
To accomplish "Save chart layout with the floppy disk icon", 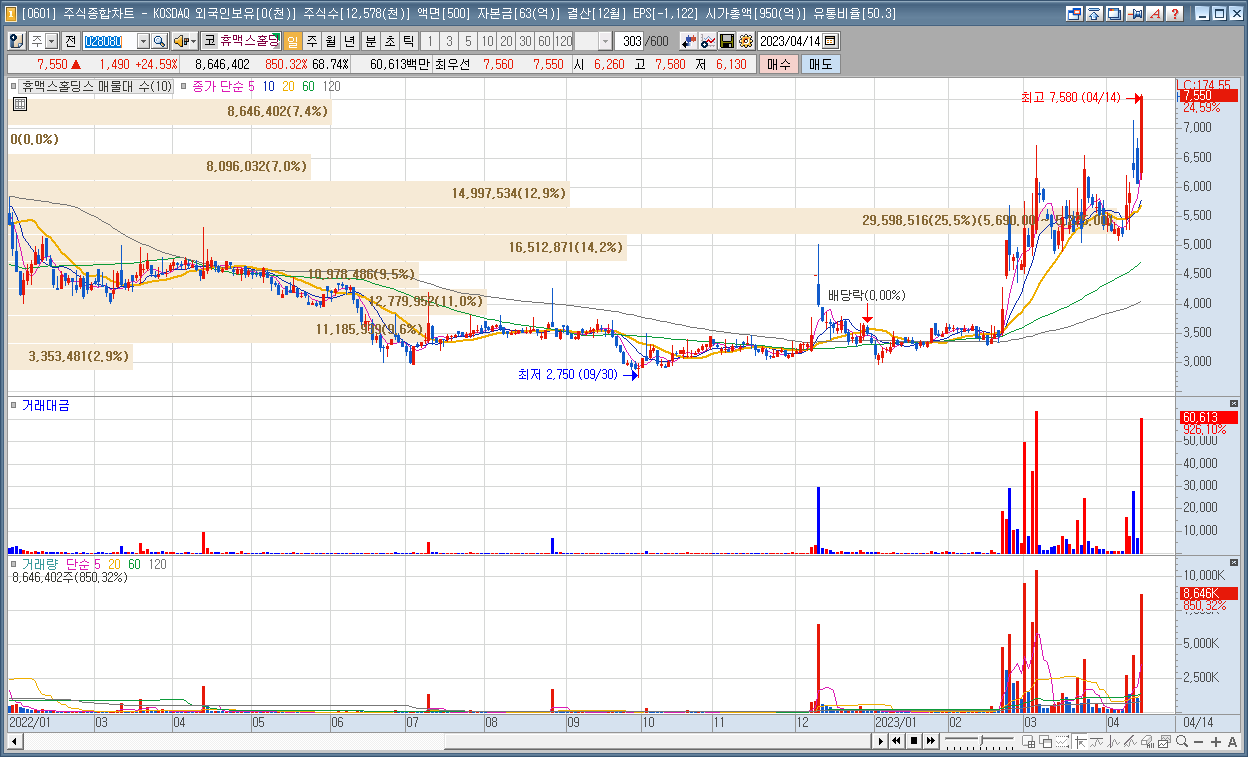I will [726, 41].
